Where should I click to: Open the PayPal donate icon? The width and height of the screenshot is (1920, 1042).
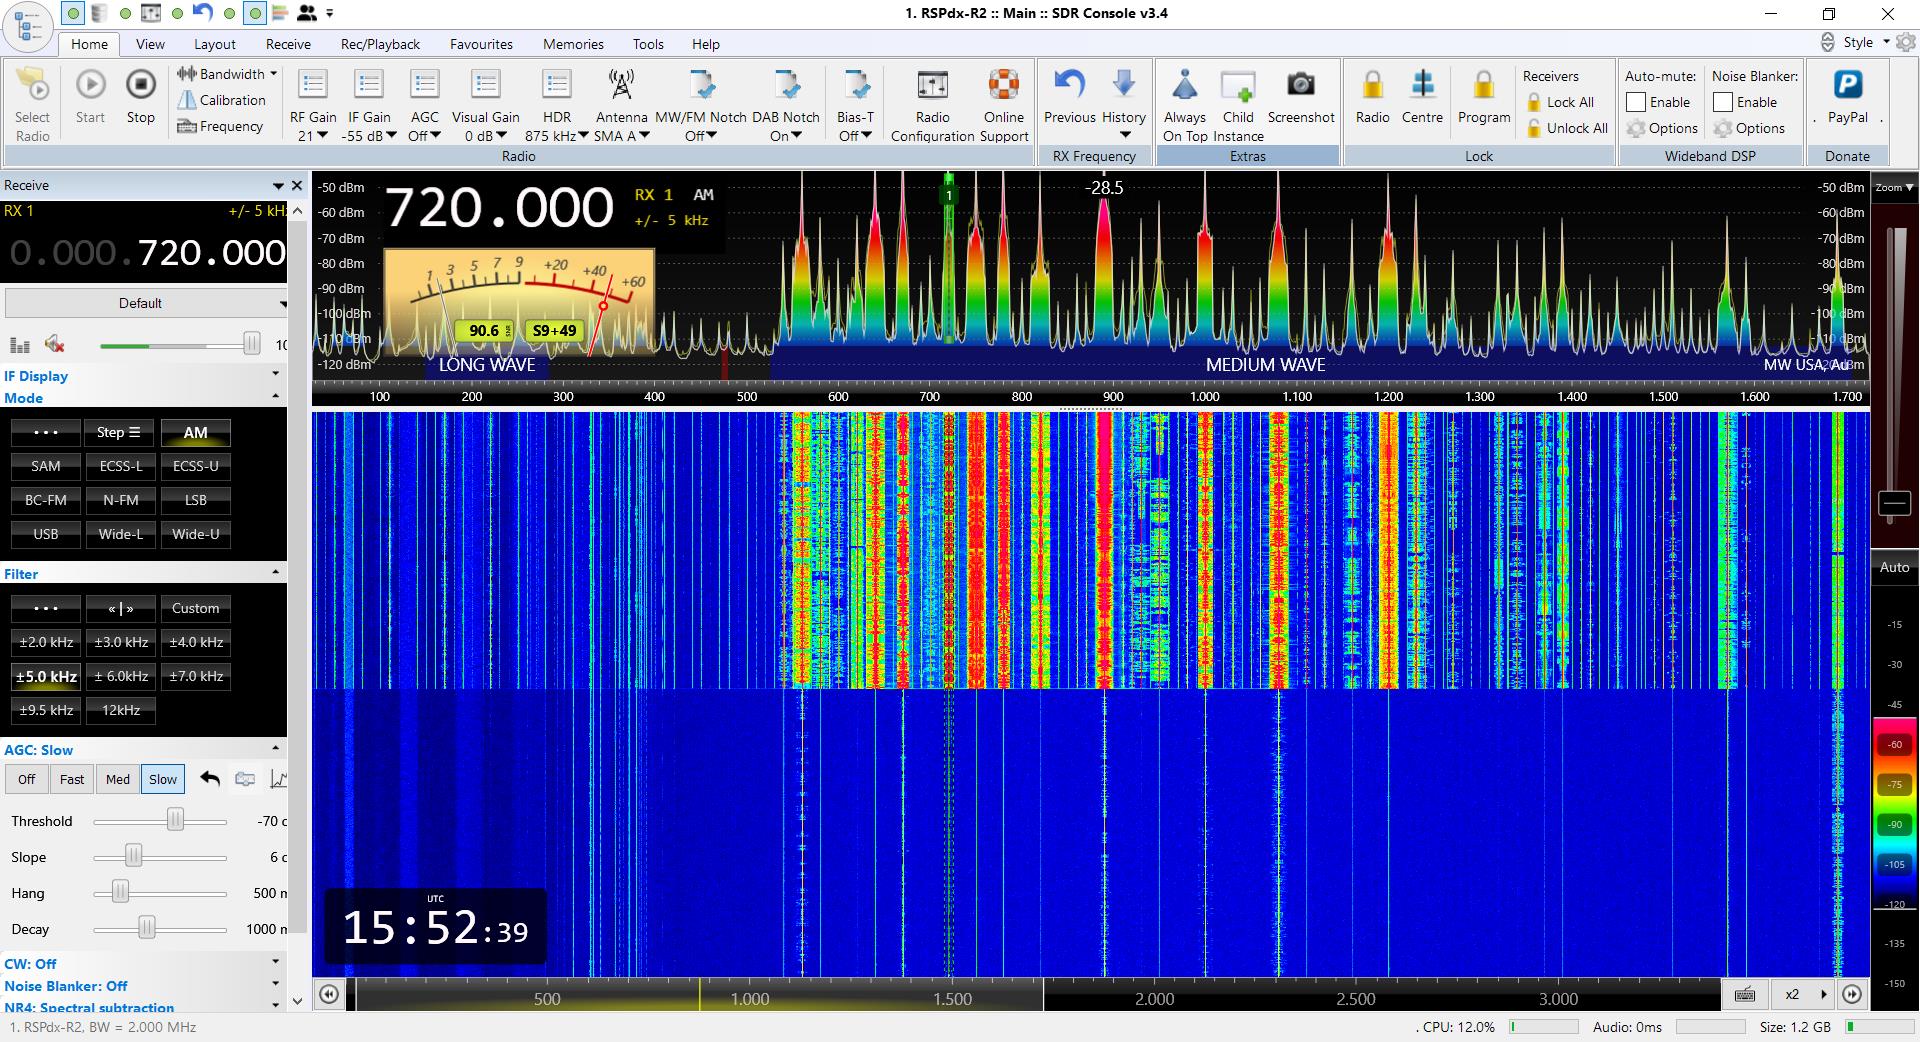[x=1847, y=86]
